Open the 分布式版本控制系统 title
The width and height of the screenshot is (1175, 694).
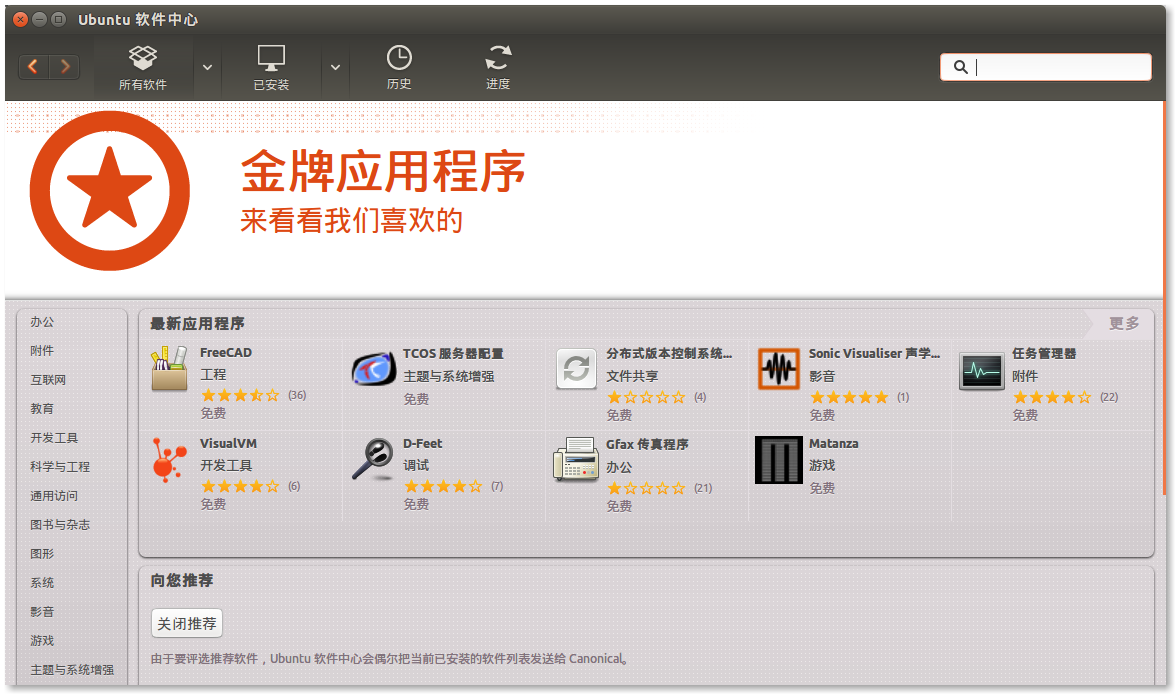[668, 353]
